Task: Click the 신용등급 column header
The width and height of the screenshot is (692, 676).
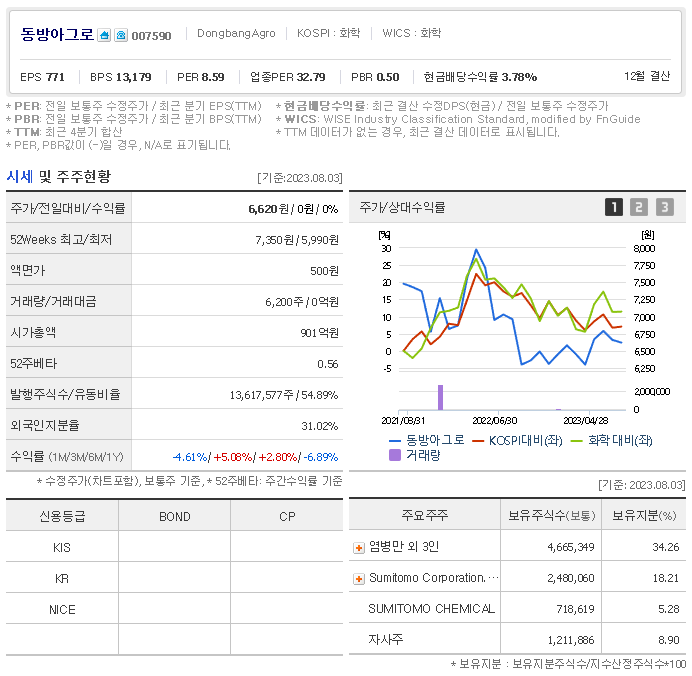Action: (62, 517)
